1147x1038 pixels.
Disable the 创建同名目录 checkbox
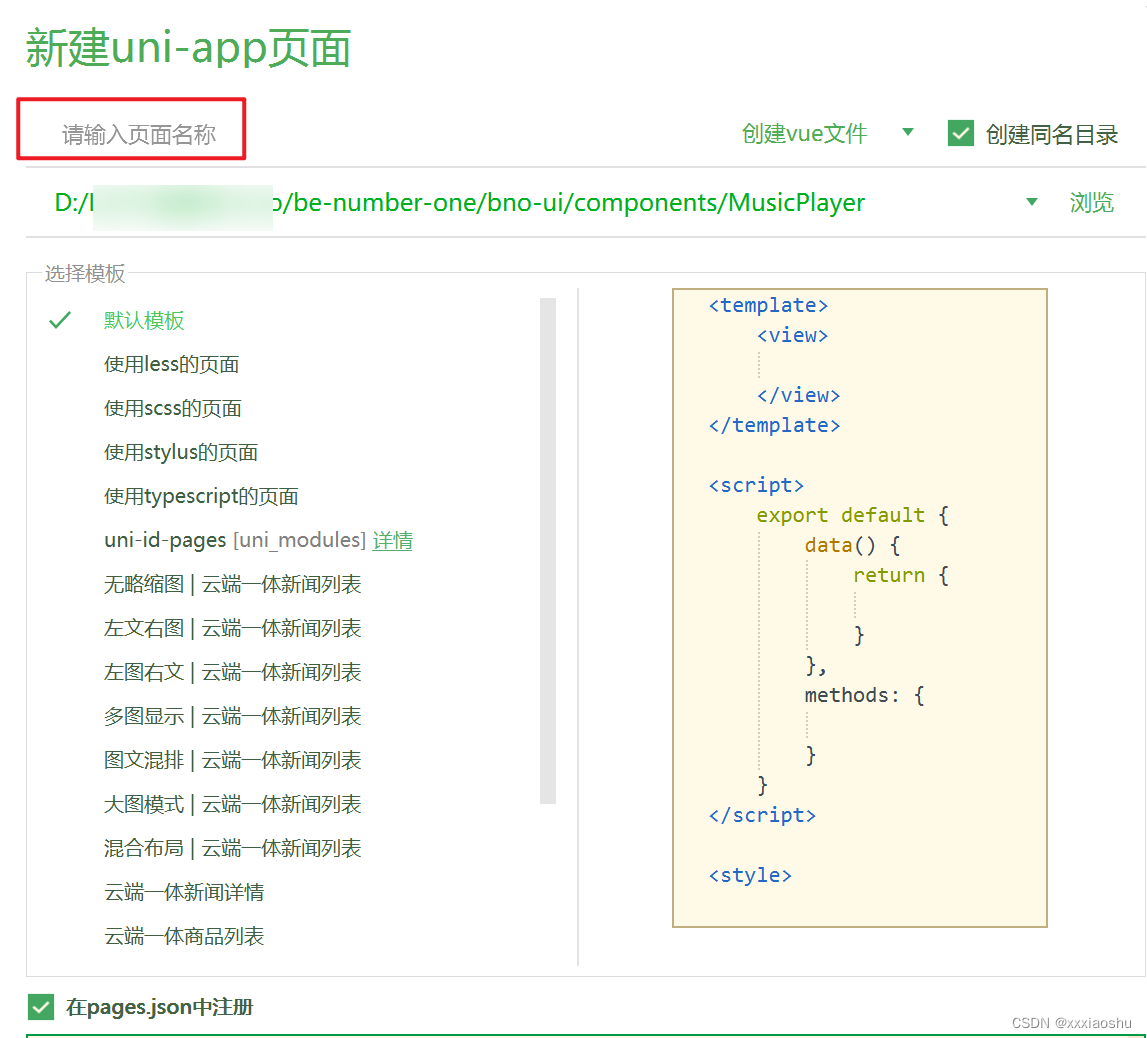tap(959, 132)
